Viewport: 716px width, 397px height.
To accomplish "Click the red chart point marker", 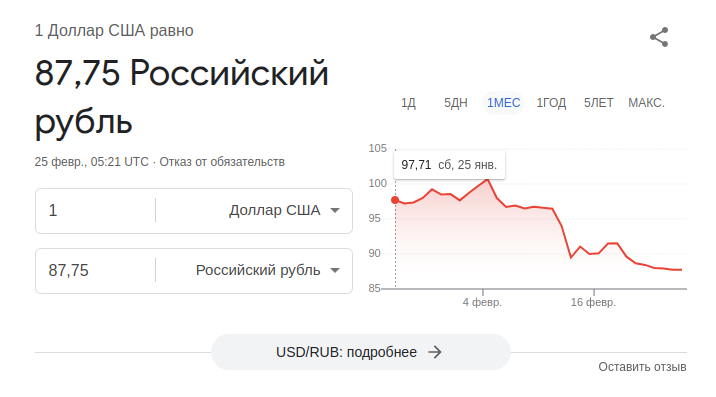I will click(395, 200).
